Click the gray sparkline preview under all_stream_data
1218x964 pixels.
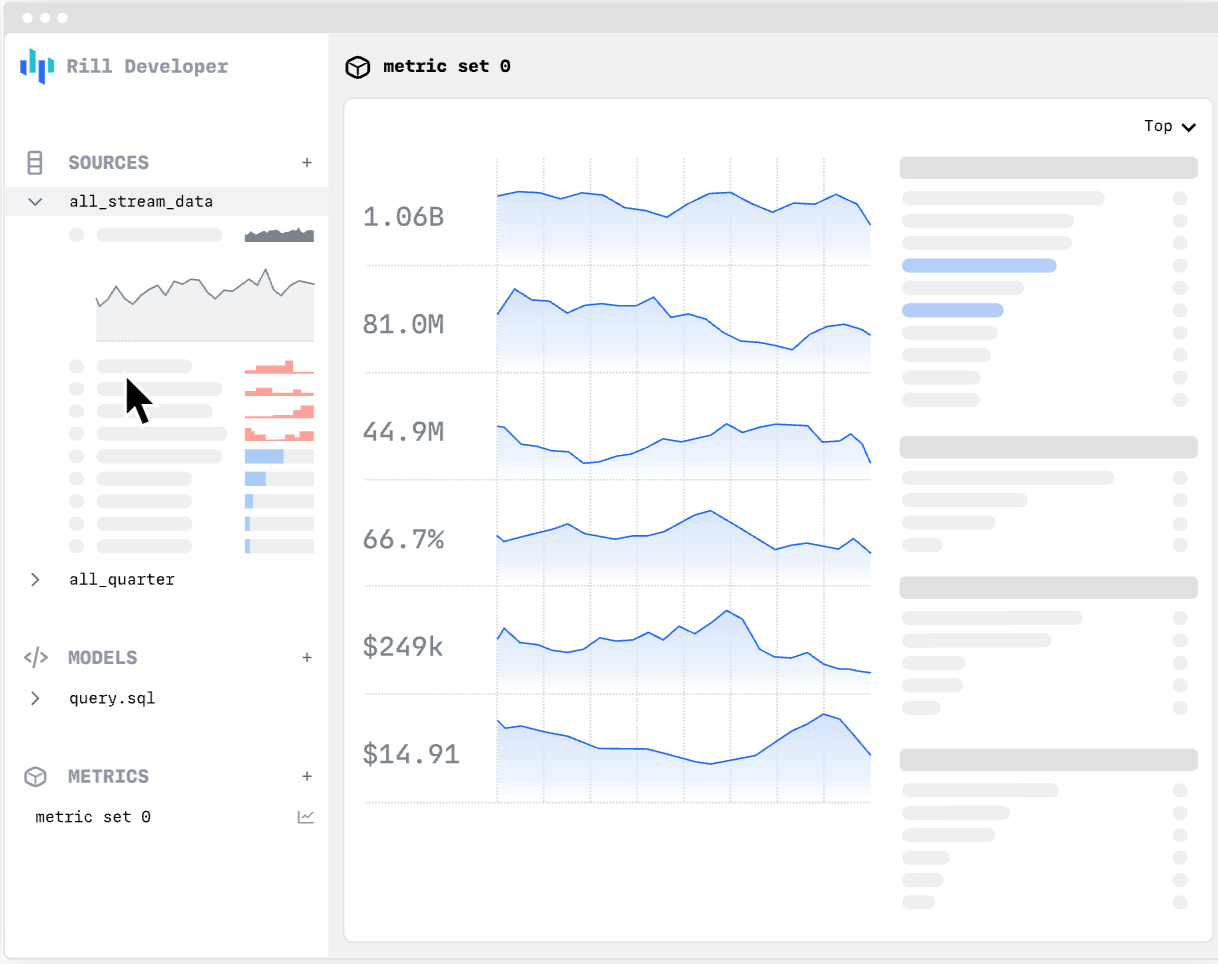click(204, 305)
